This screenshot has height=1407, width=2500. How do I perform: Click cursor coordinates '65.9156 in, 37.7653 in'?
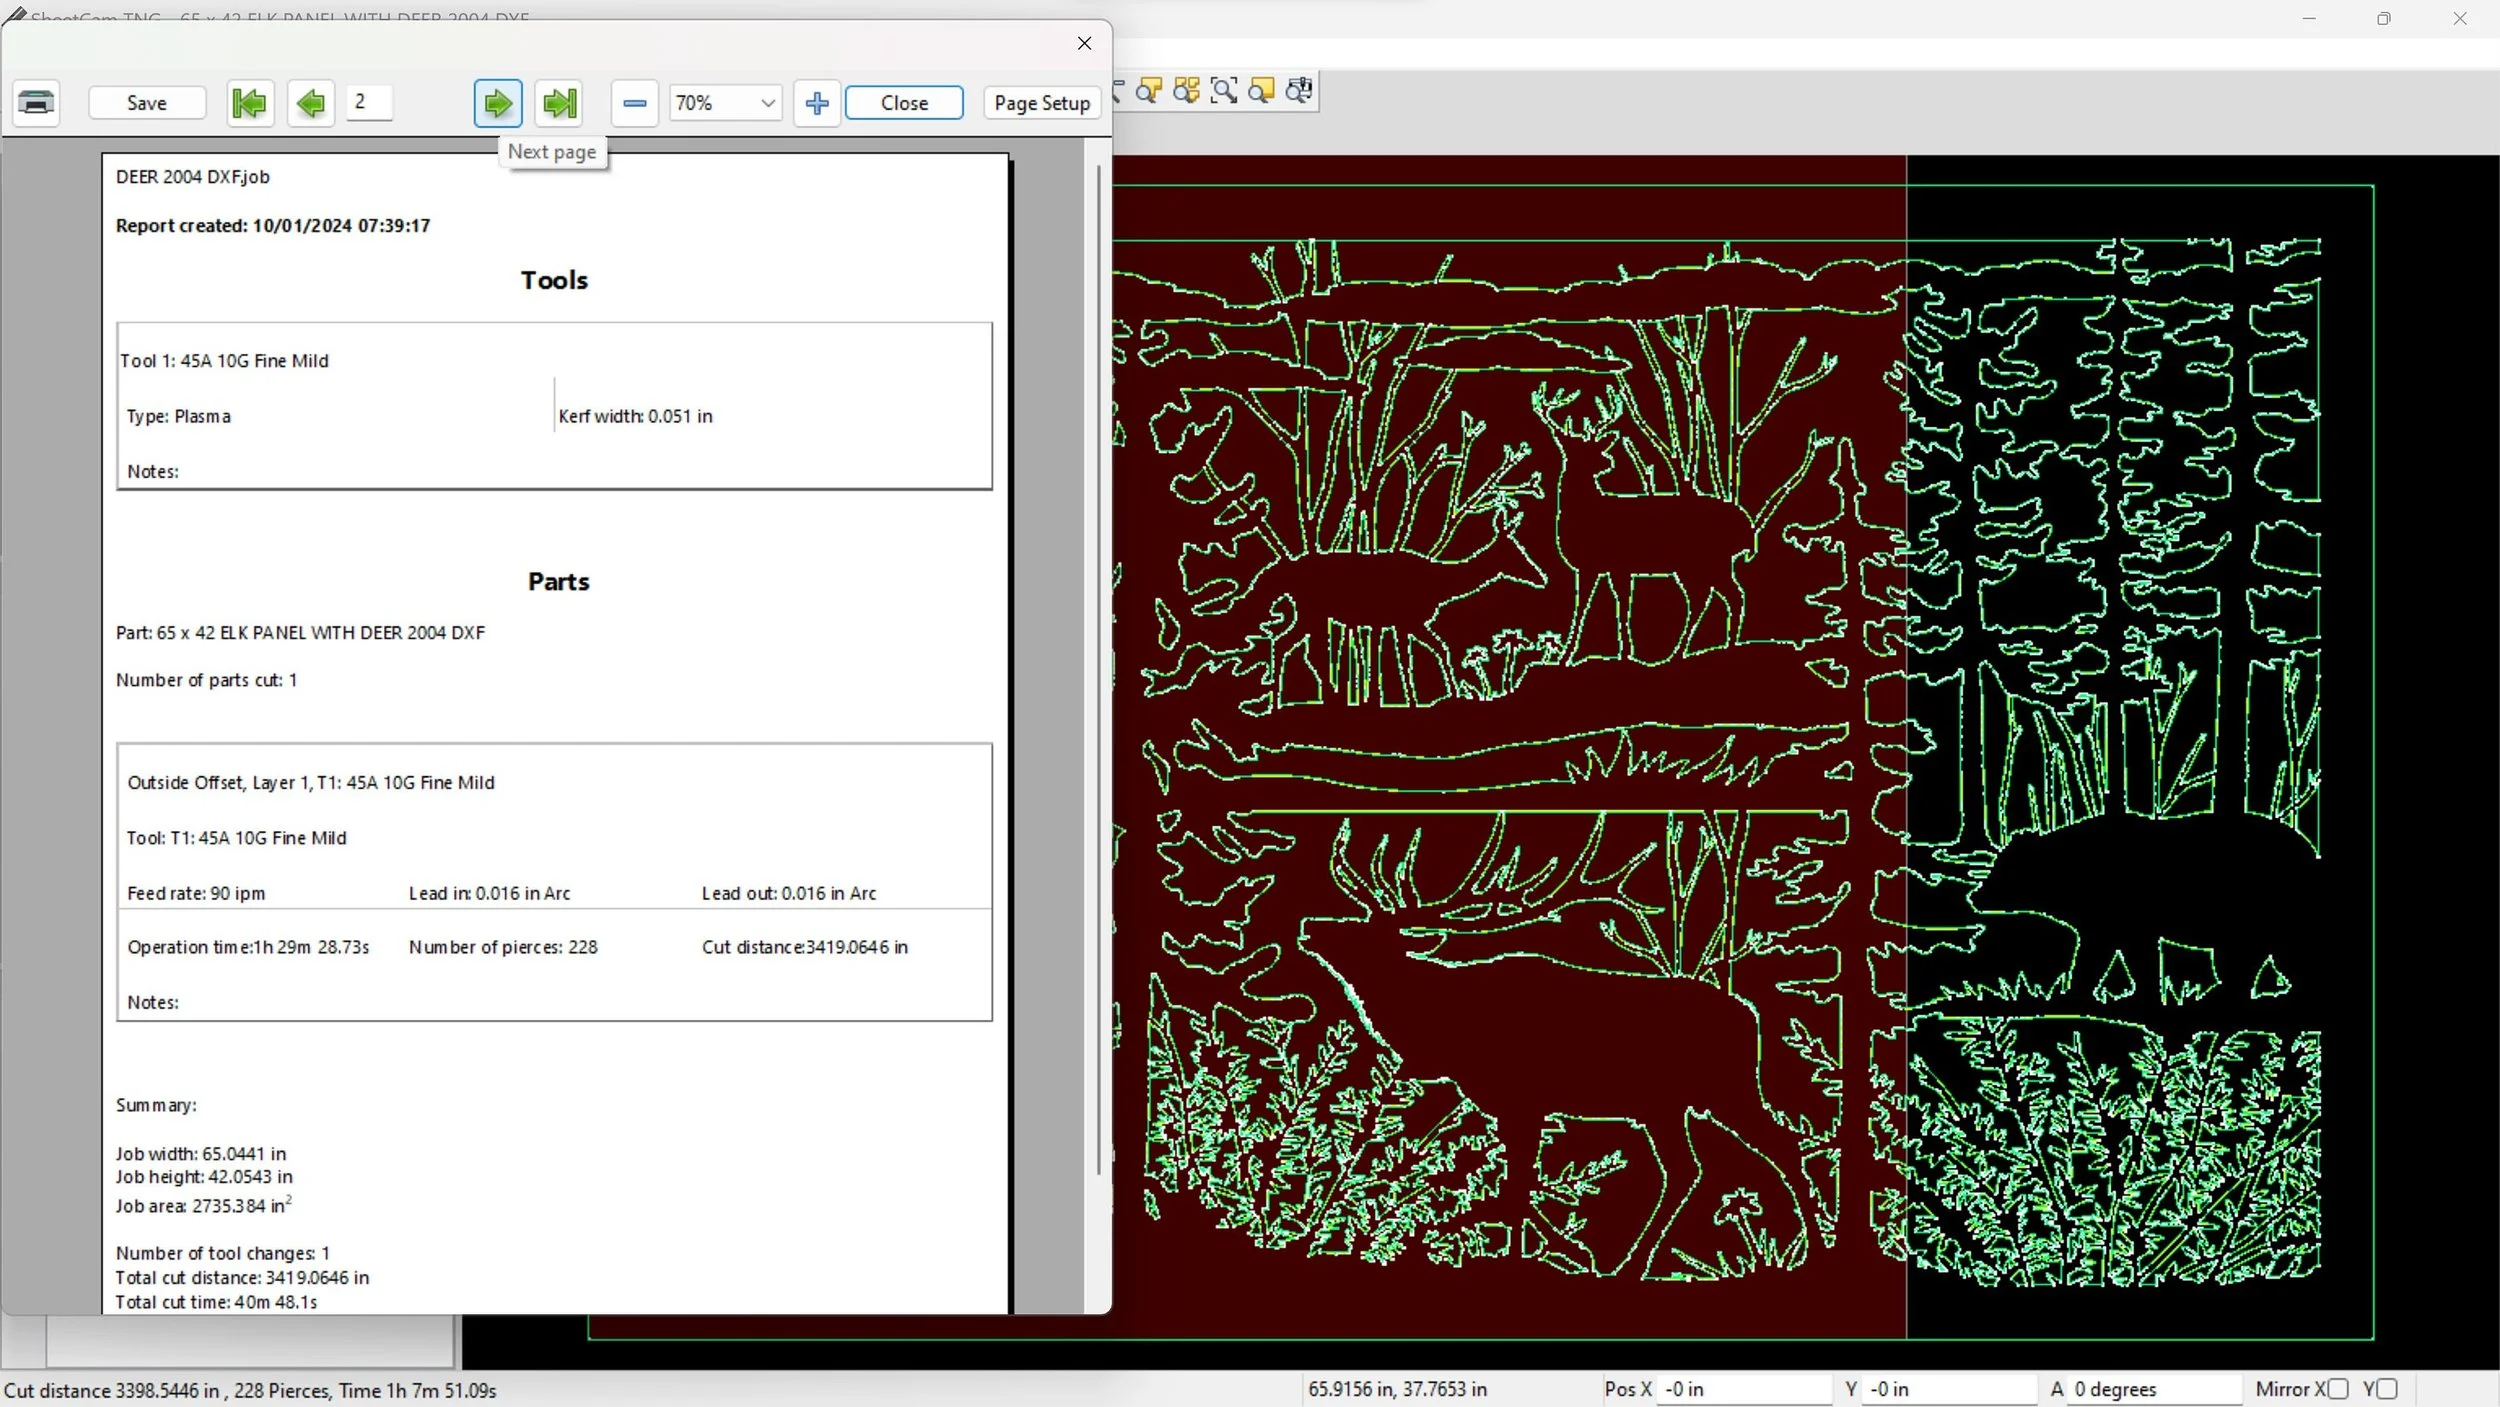[1397, 1389]
